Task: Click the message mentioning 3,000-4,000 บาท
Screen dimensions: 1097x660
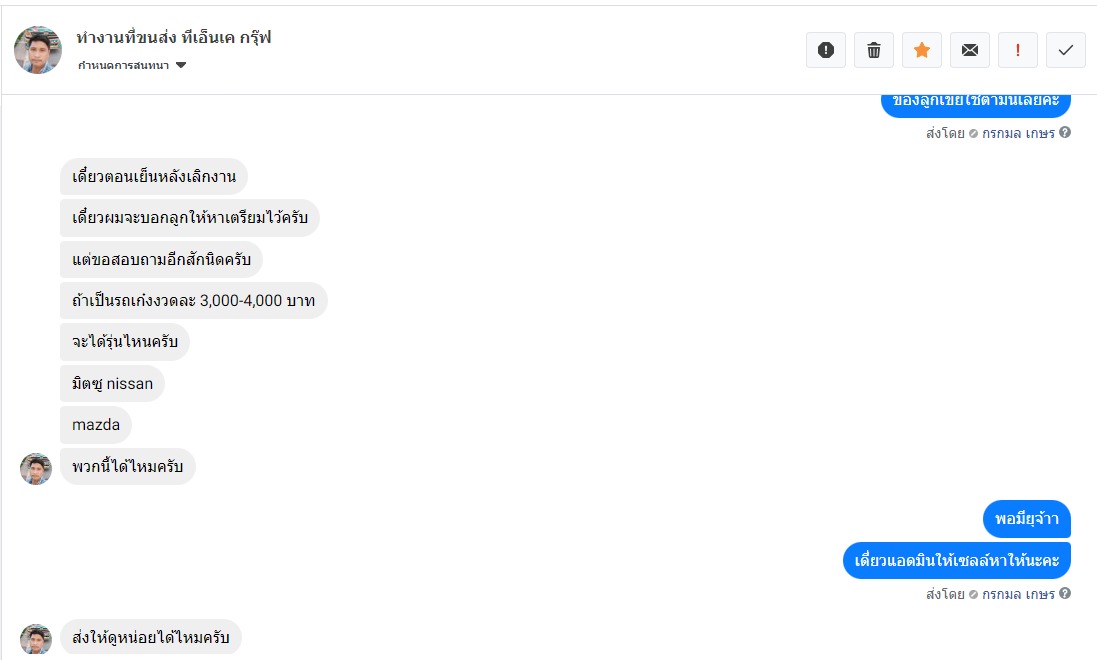Action: click(x=194, y=301)
